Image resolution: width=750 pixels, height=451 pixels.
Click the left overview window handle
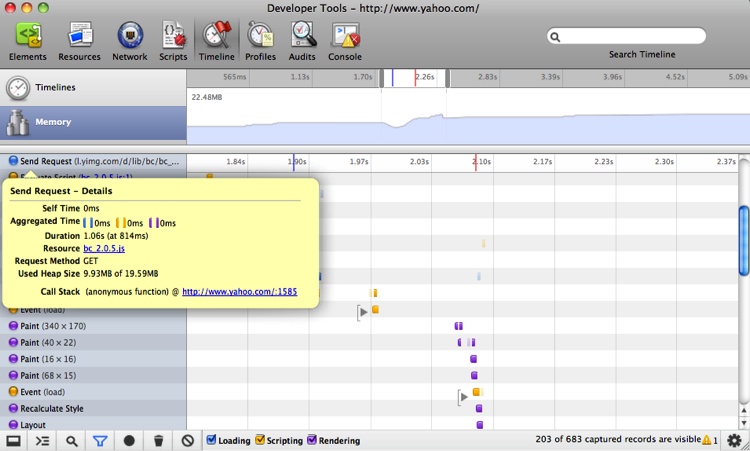382,78
